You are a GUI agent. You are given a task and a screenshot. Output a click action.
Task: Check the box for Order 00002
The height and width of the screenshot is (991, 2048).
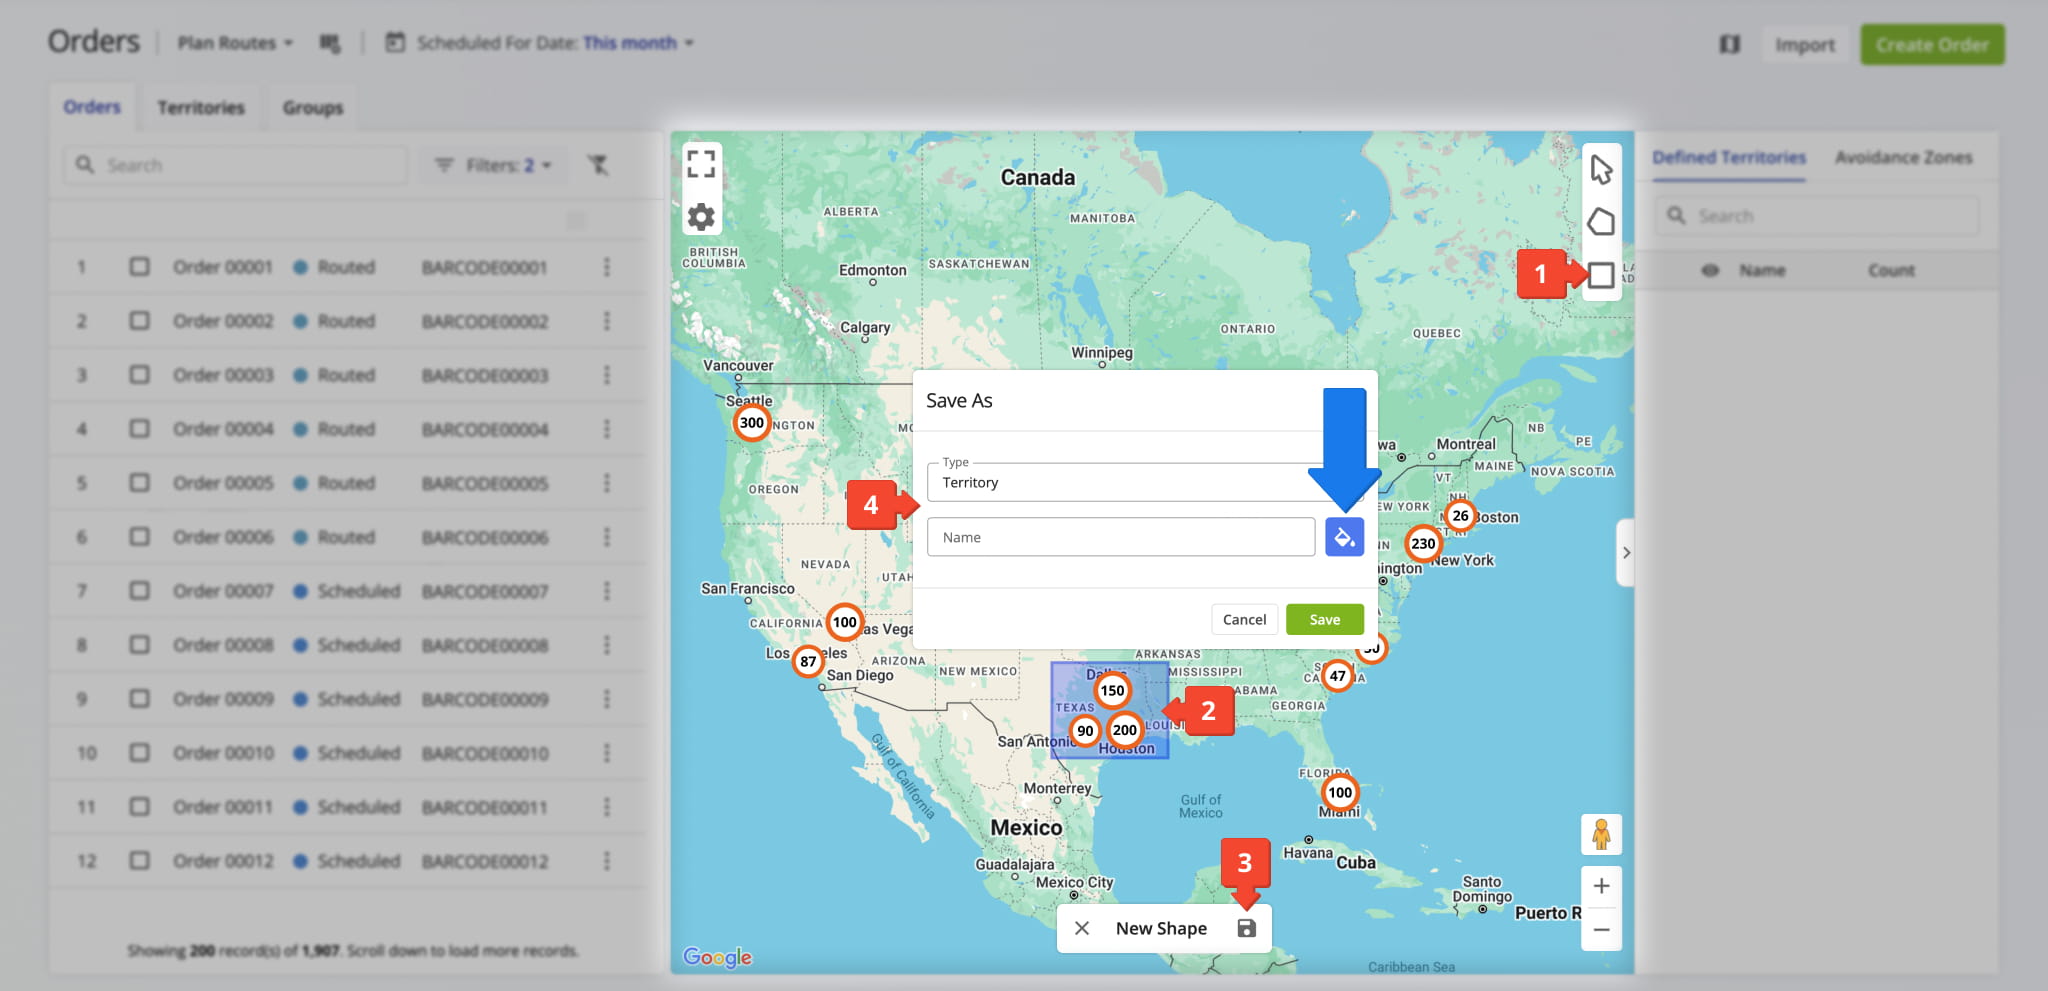tap(140, 321)
